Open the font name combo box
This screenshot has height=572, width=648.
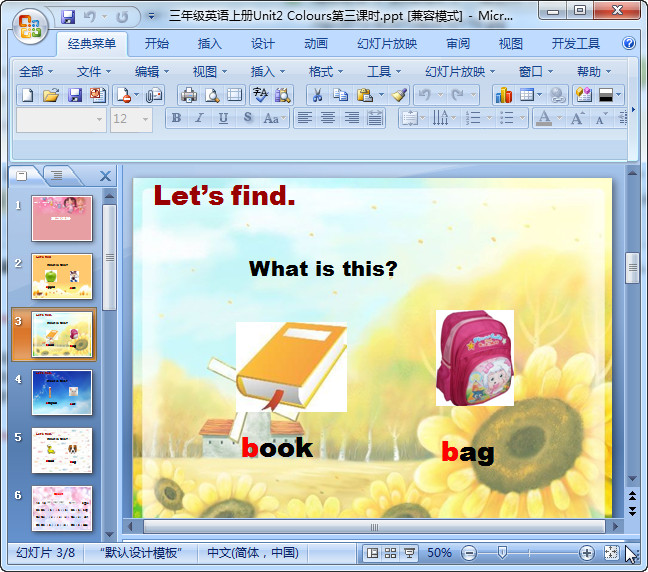coord(61,119)
